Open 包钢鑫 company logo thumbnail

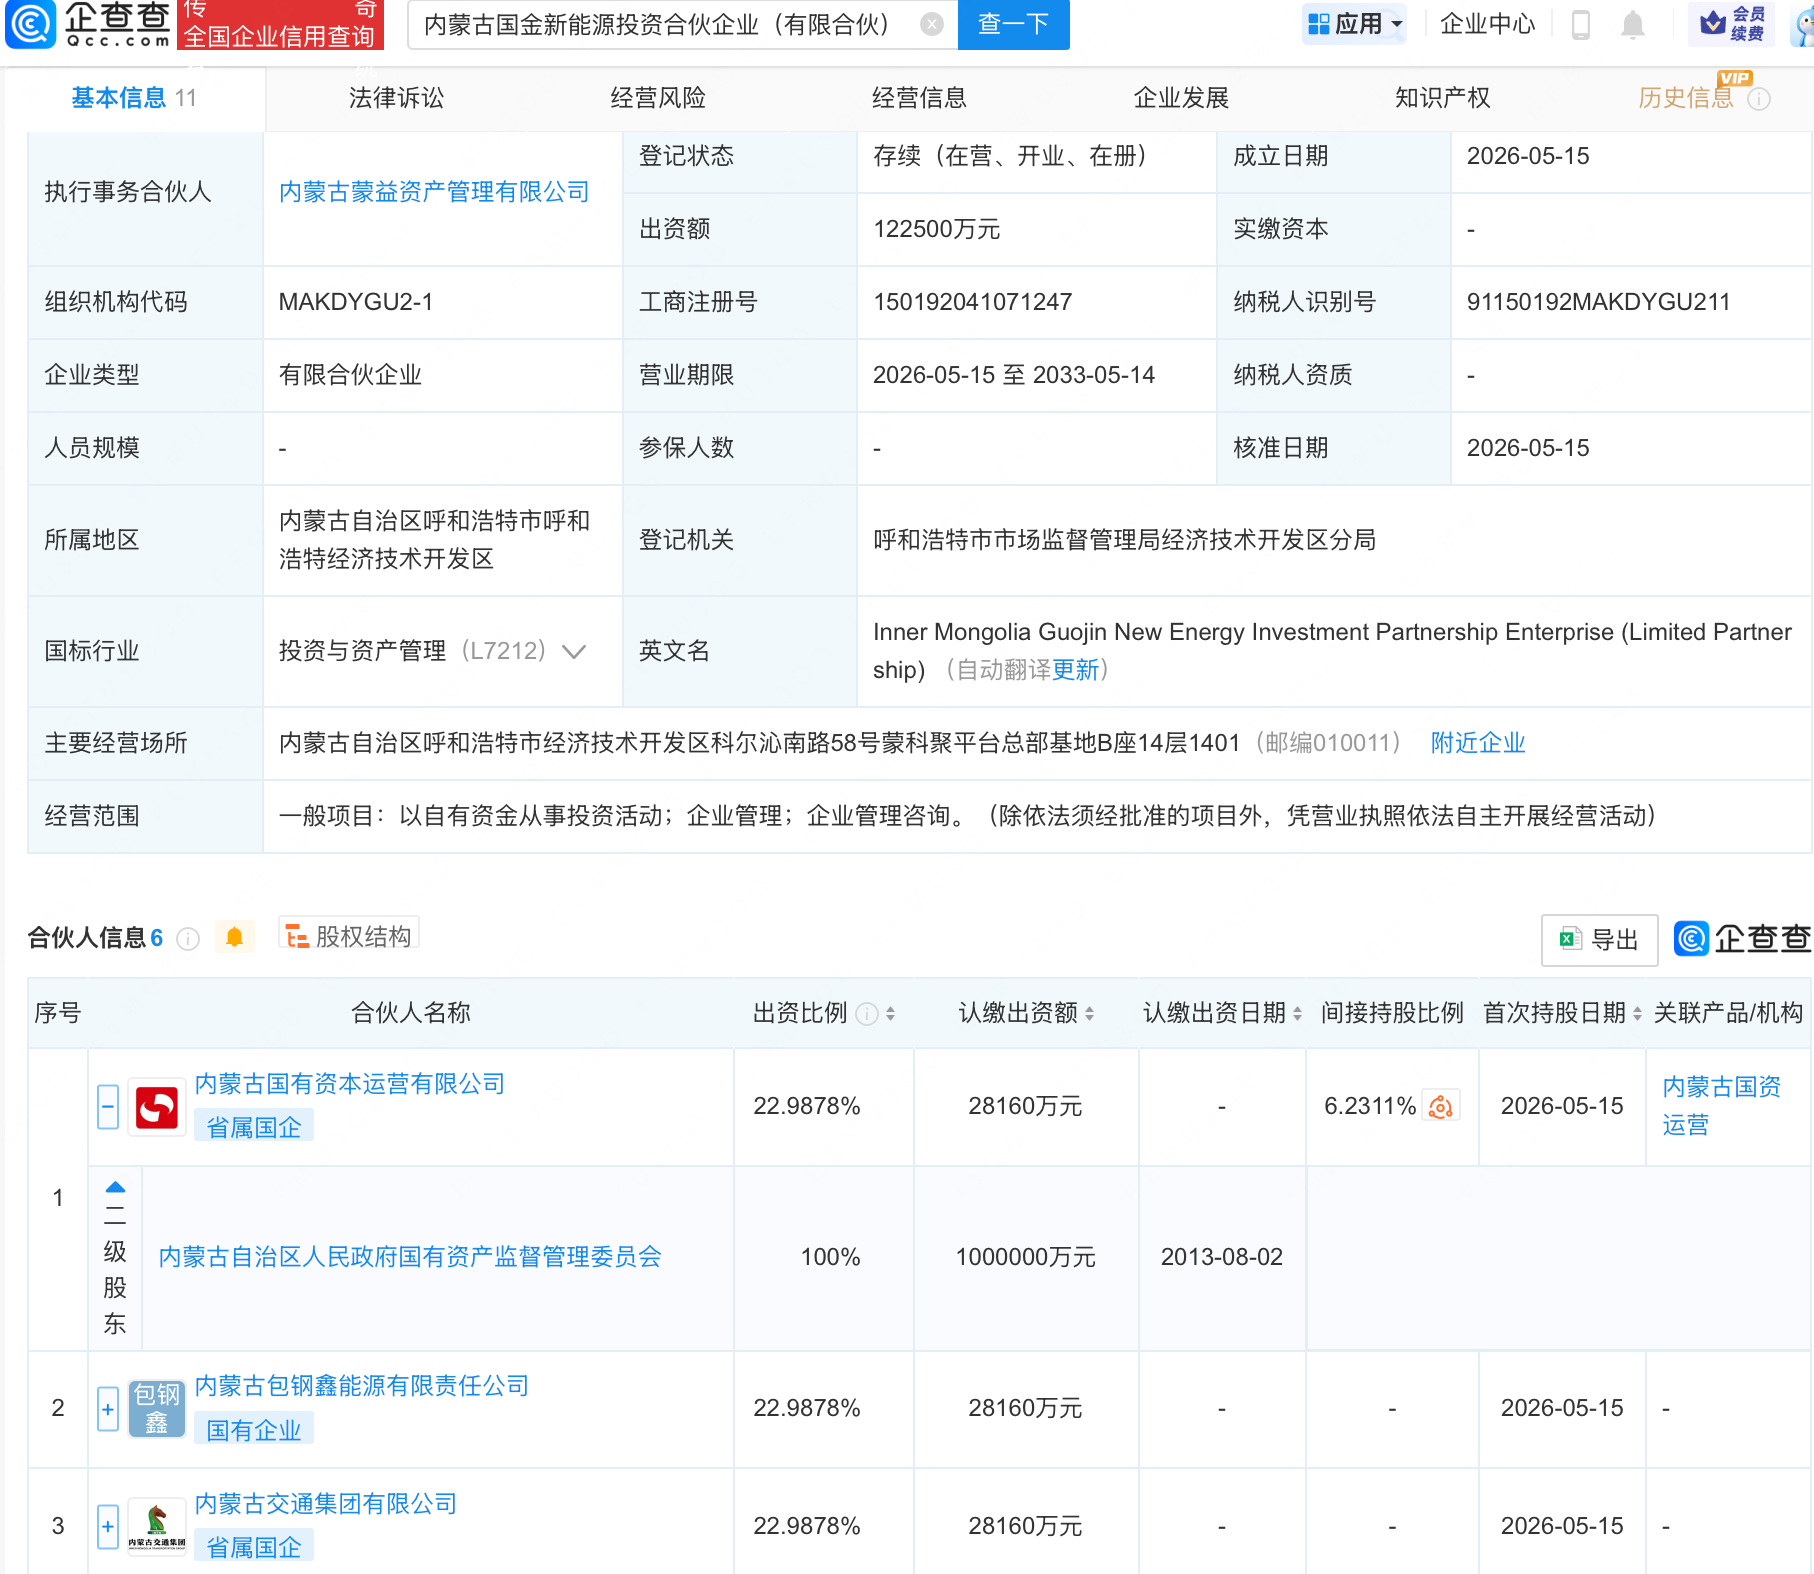click(157, 1409)
